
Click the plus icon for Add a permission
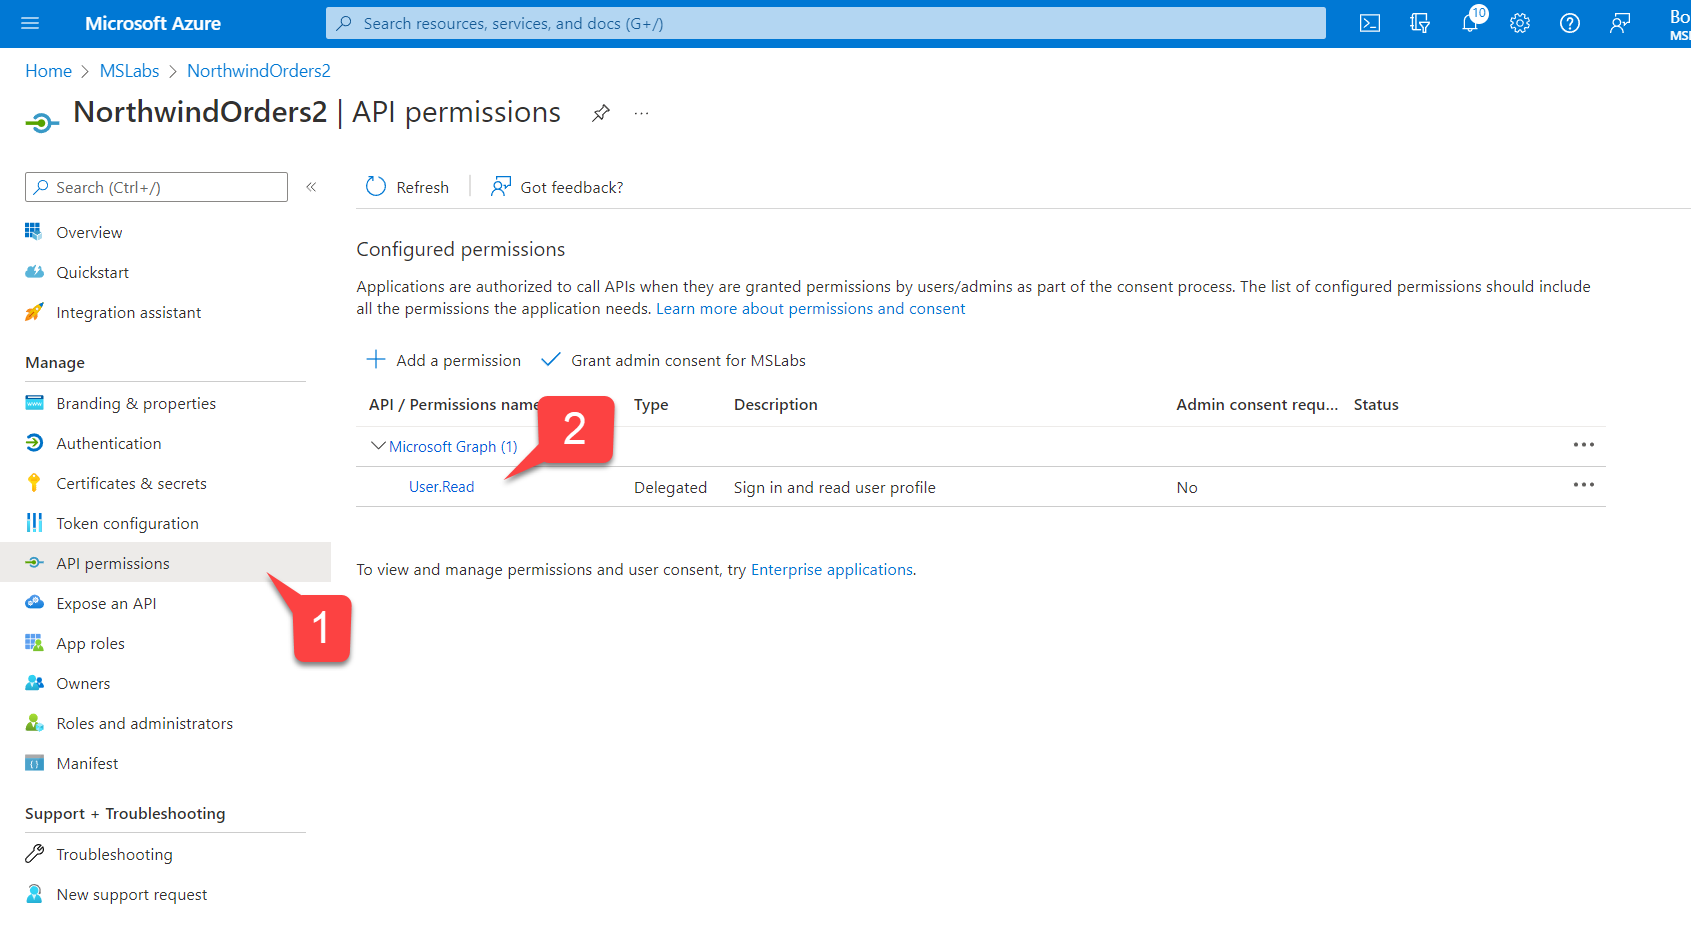pyautogui.click(x=376, y=359)
